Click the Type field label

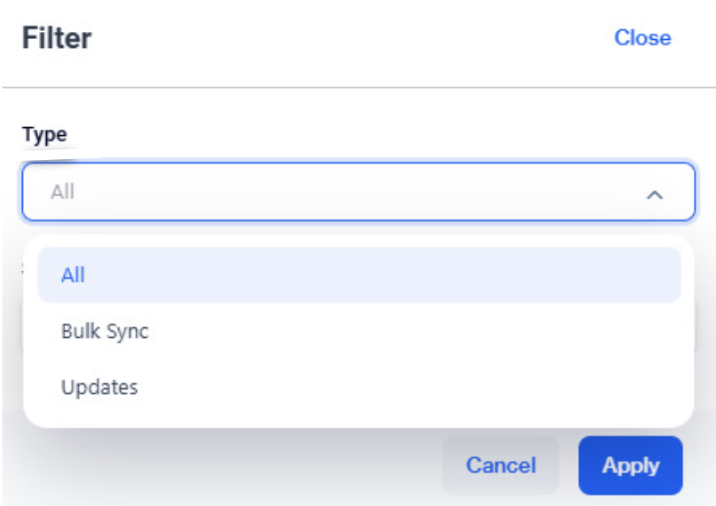tap(45, 134)
